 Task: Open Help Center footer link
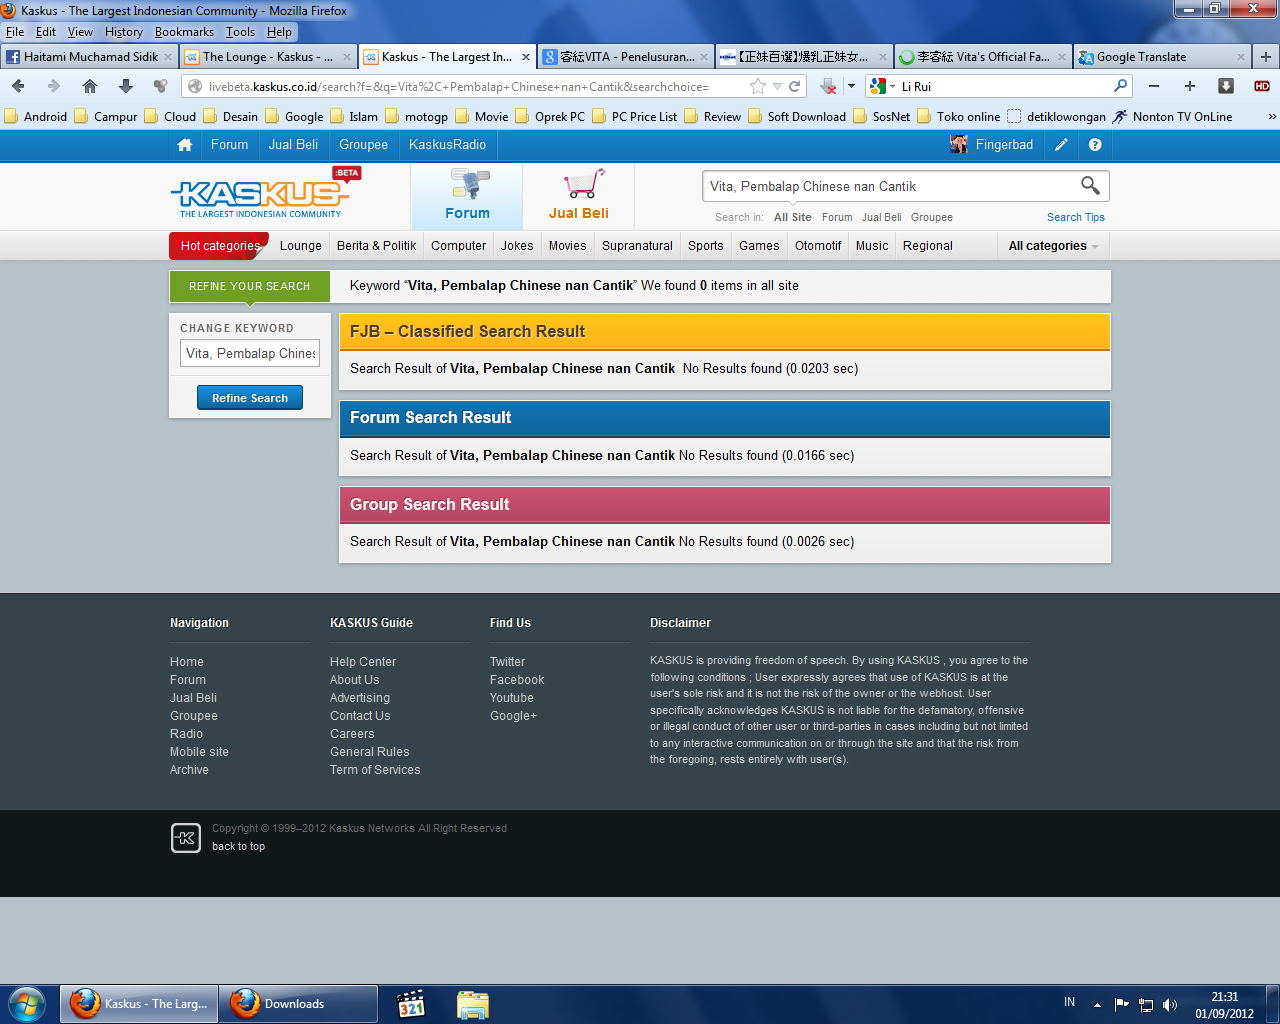[x=363, y=662]
